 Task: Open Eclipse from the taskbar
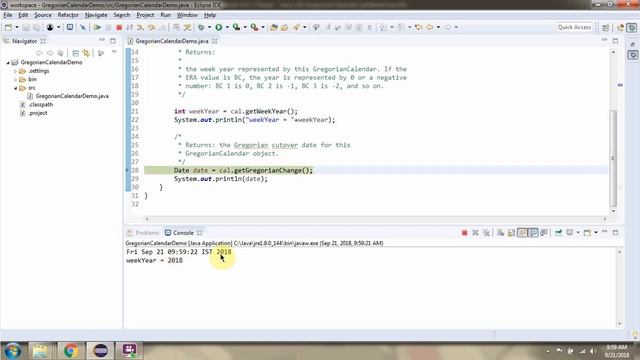coord(101,351)
